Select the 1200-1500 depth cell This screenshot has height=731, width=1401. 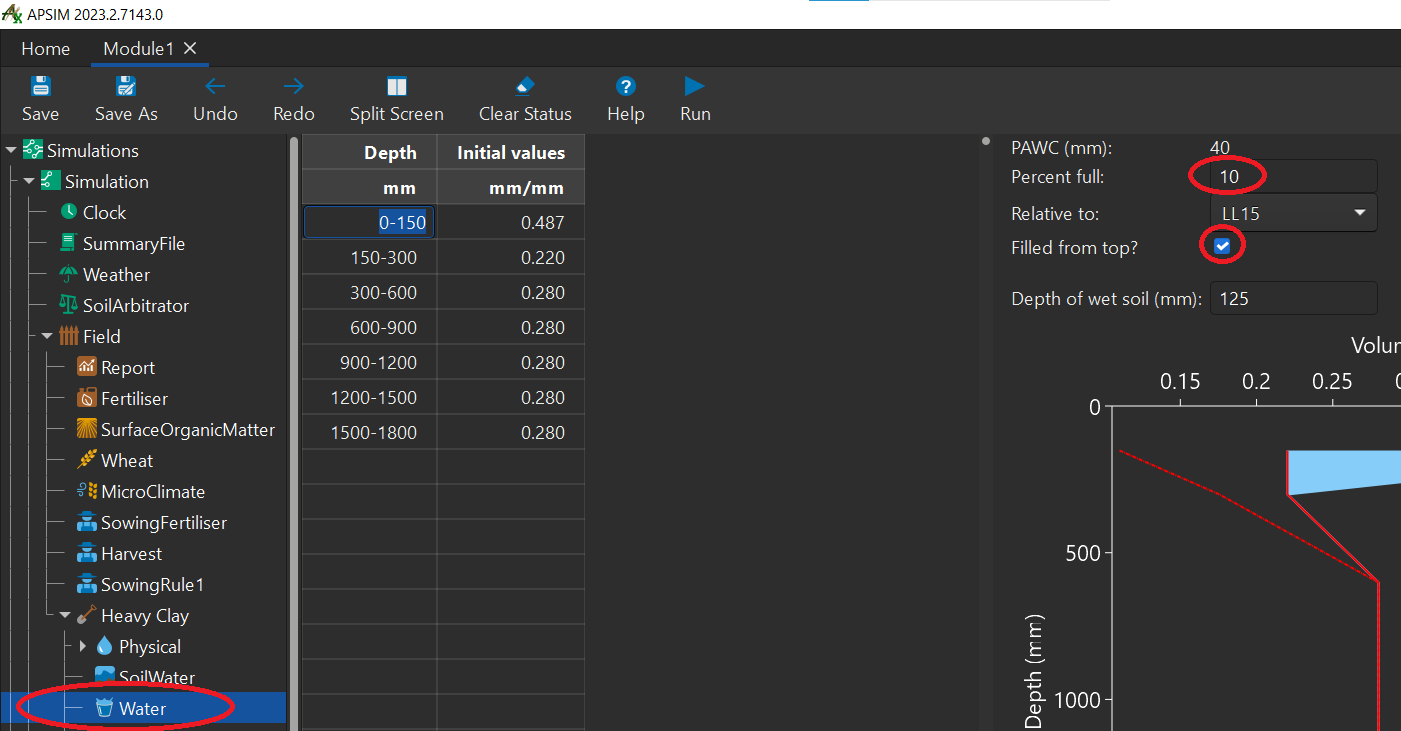point(369,398)
